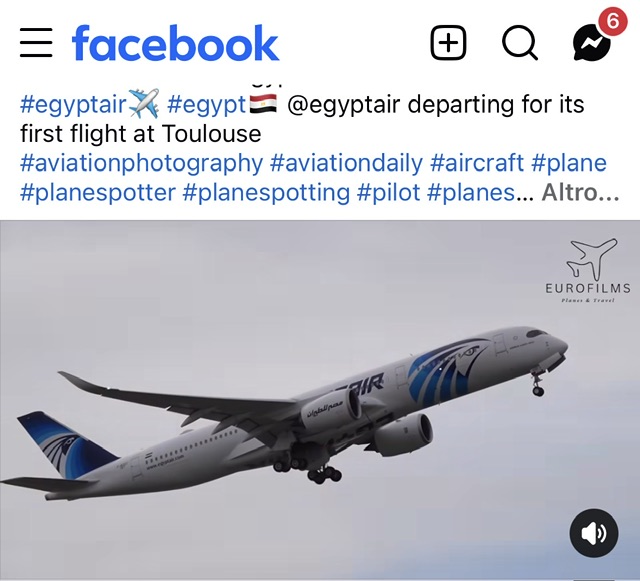The image size is (640, 581).
Task: Open the #planespotter hashtag
Action: tap(98, 193)
